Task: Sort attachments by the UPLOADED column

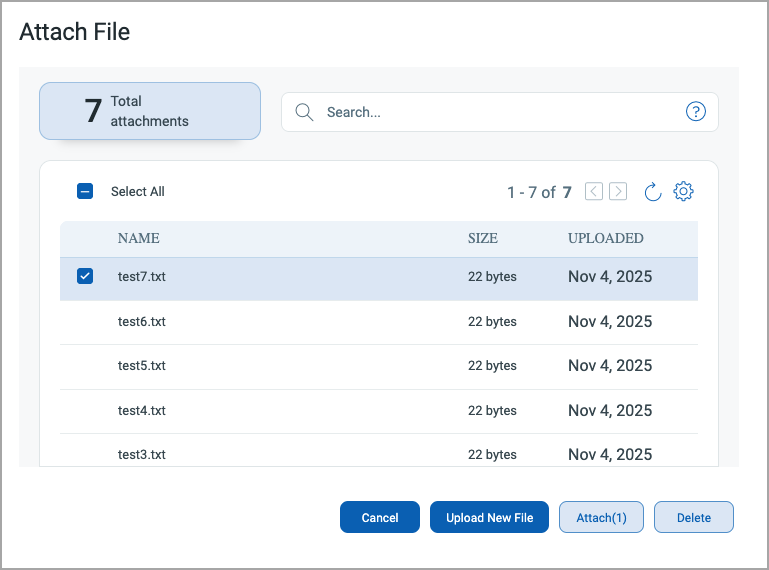Action: point(605,239)
